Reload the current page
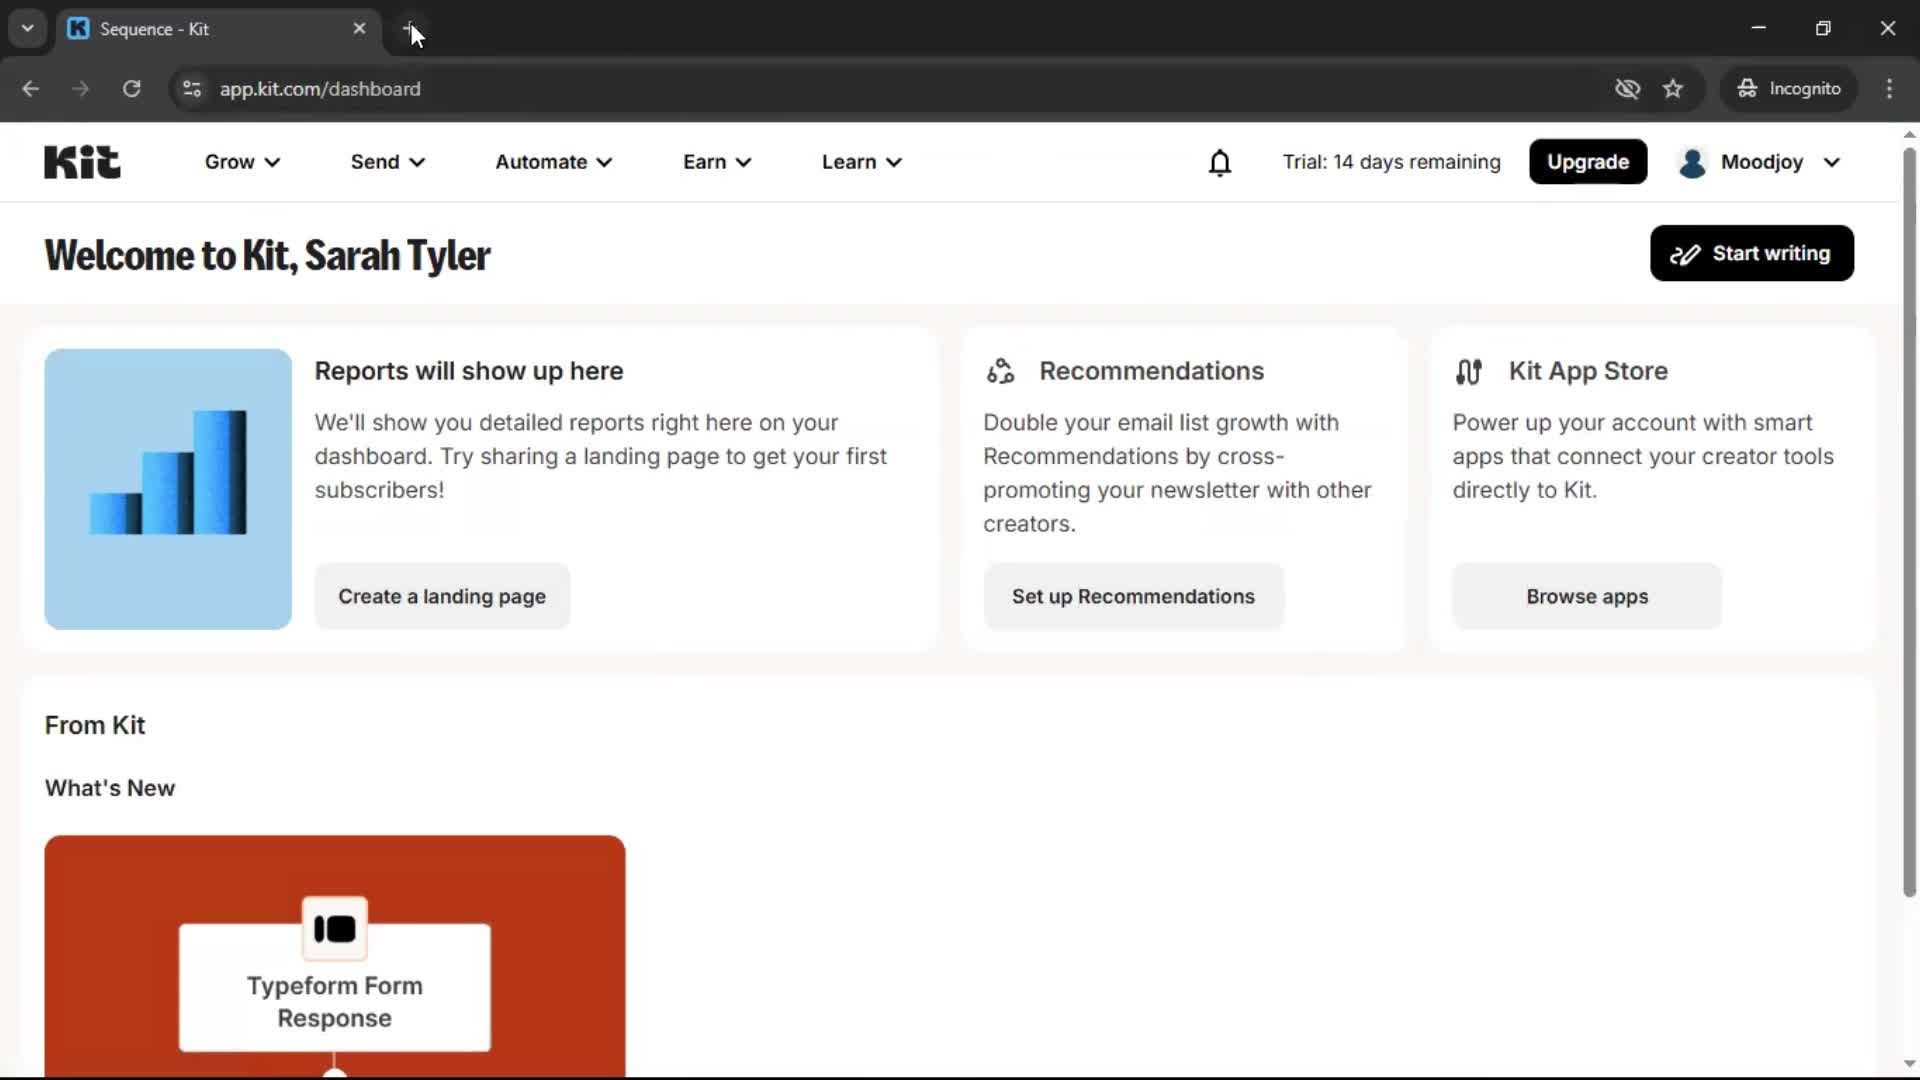The height and width of the screenshot is (1080, 1920). (131, 88)
